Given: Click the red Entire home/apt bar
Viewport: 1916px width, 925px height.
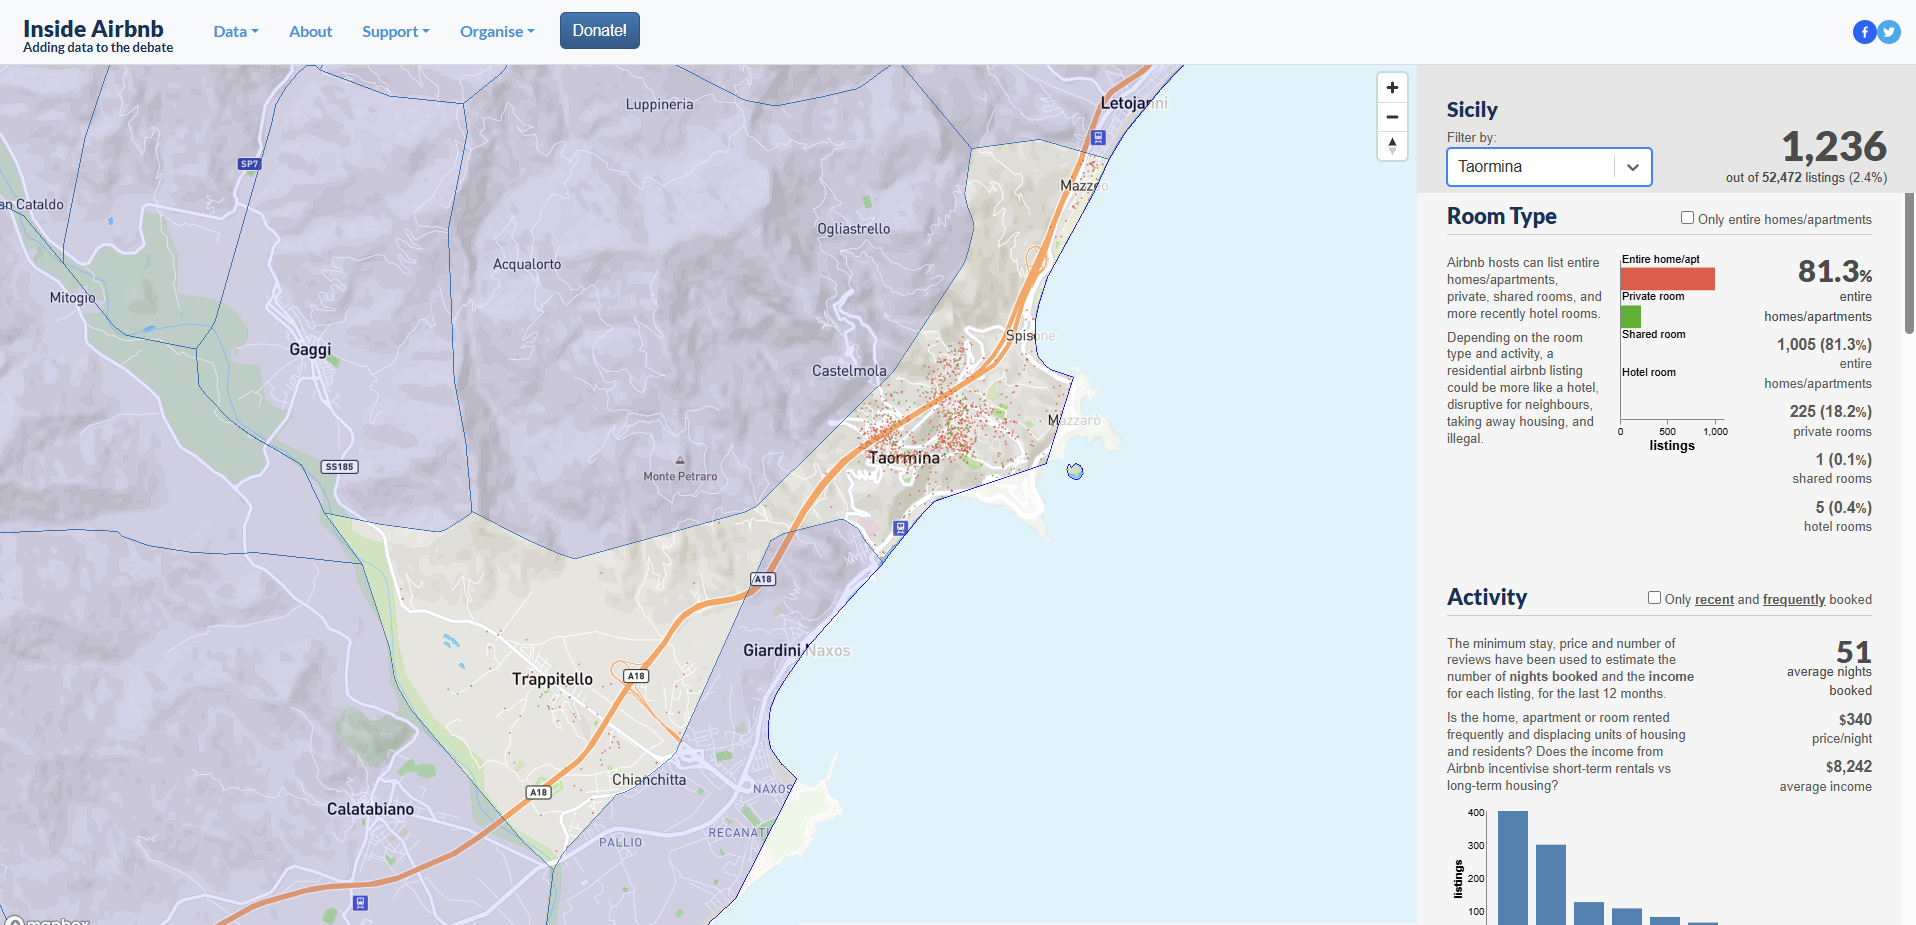Looking at the screenshot, I should pos(1668,279).
